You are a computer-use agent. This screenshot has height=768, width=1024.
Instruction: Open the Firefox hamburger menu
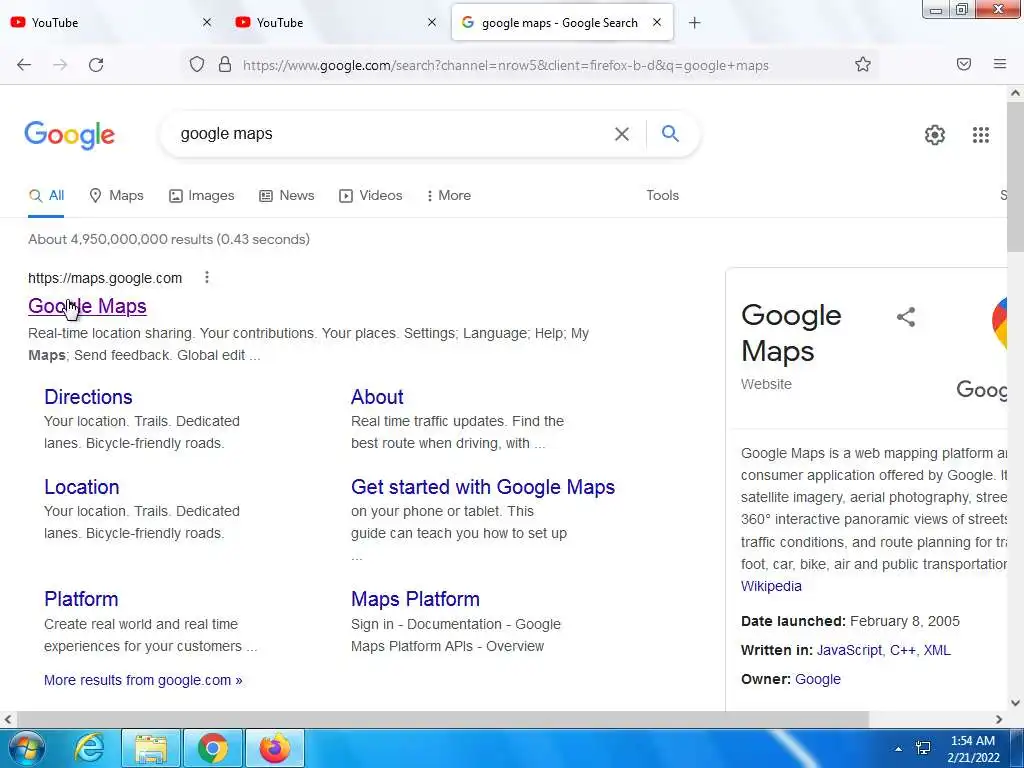pyautogui.click(x=999, y=64)
